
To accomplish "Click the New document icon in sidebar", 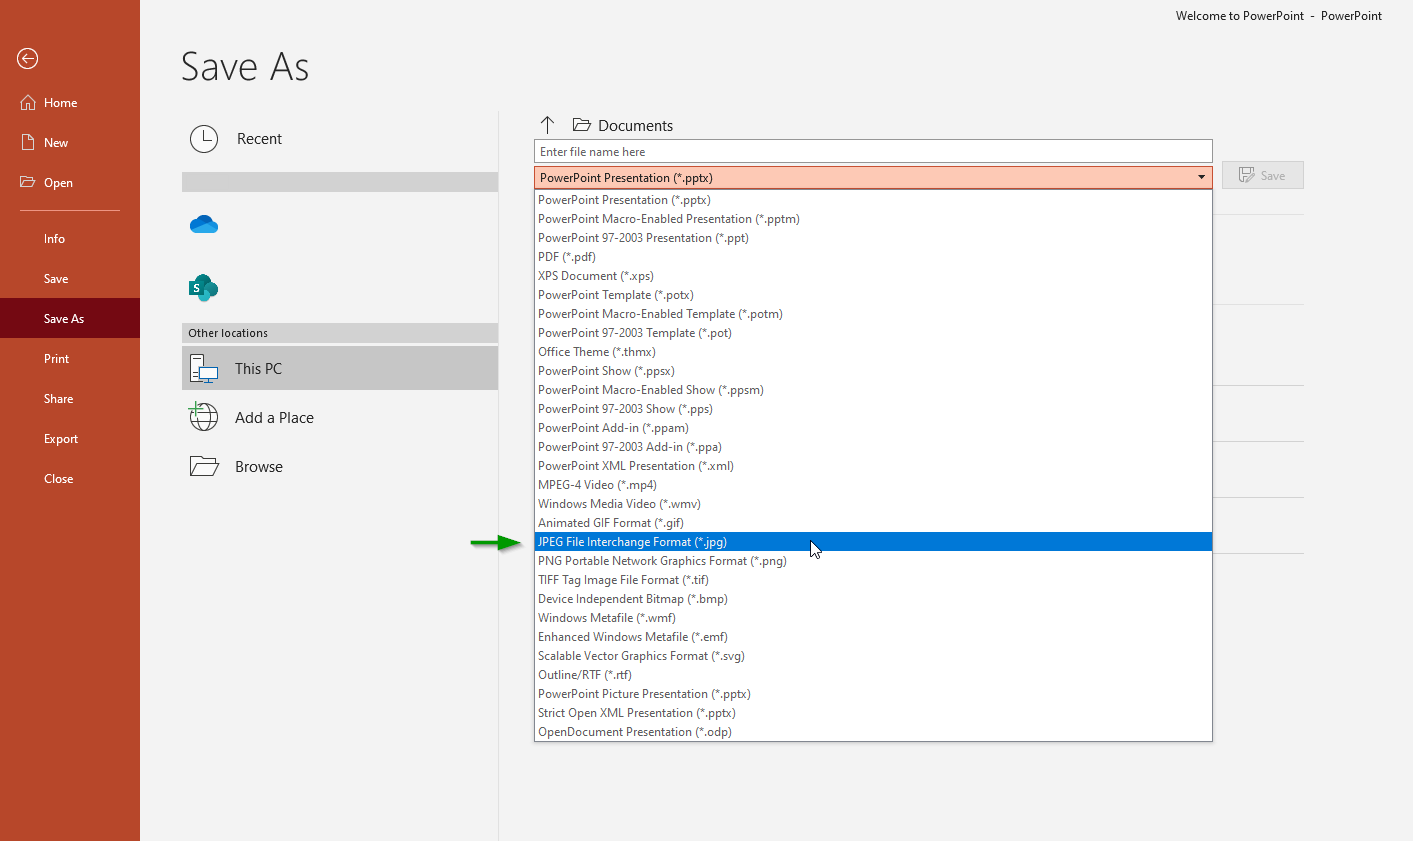I will tap(28, 143).
